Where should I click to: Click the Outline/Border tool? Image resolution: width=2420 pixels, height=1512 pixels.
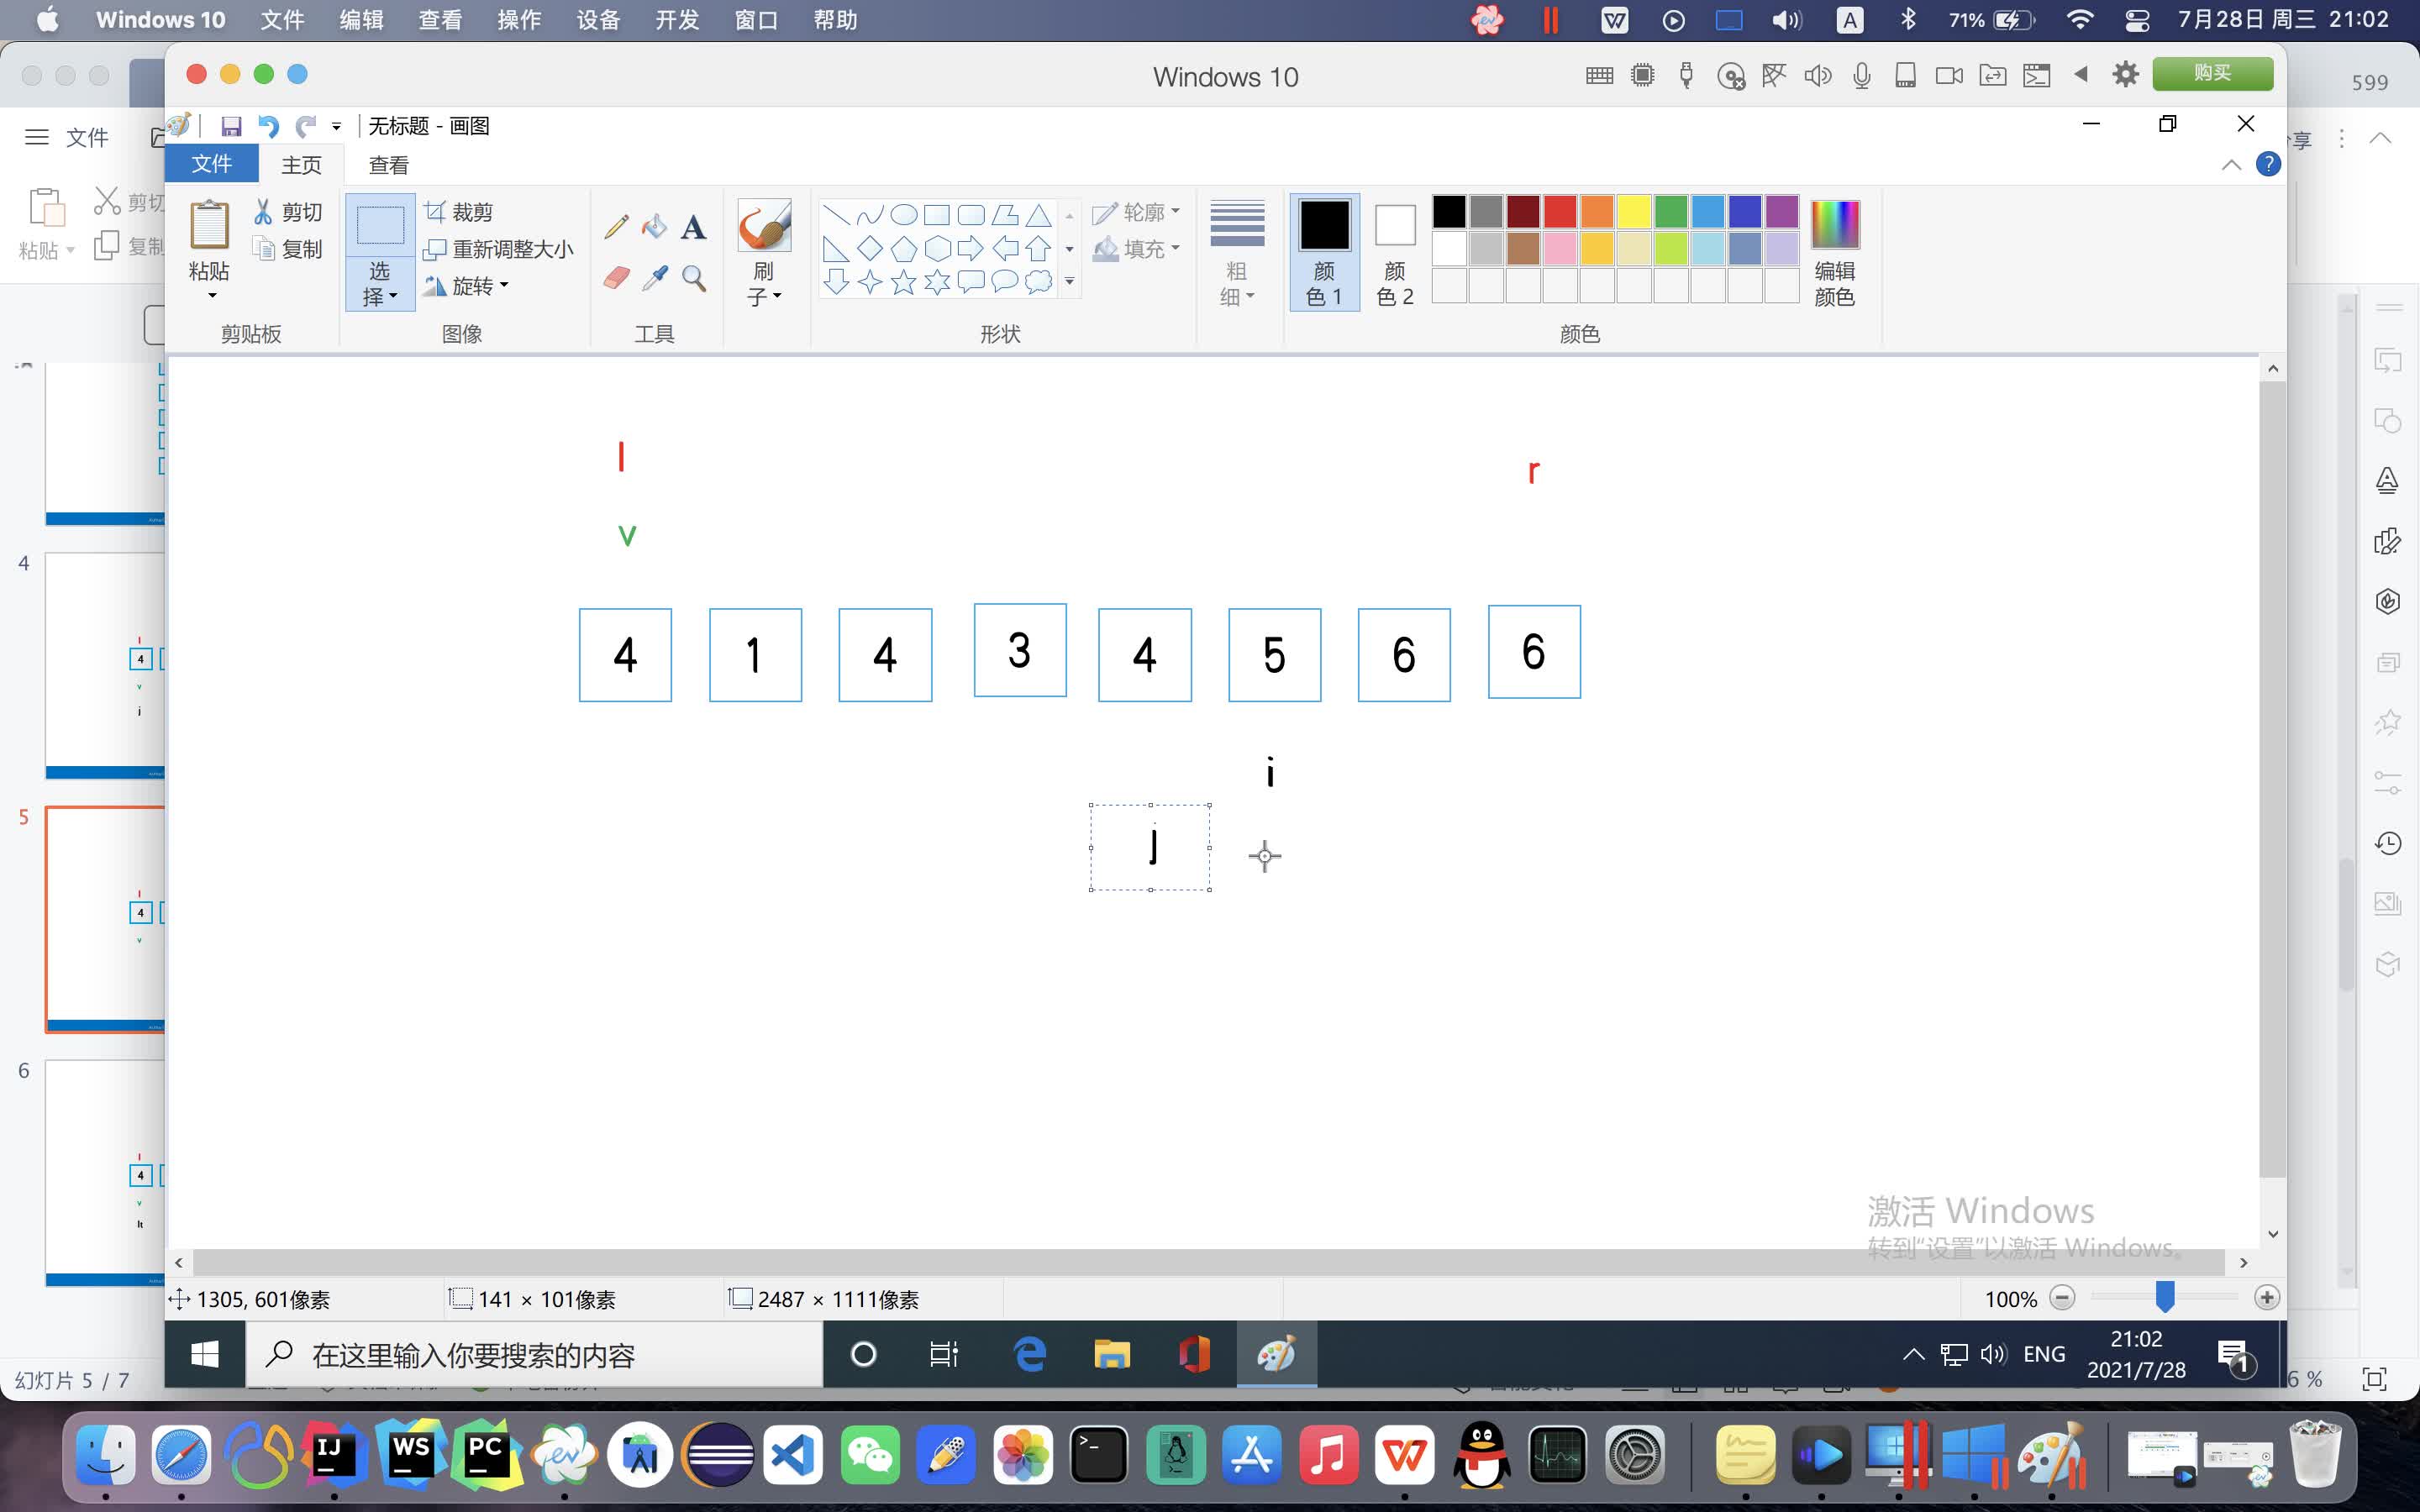tap(1134, 209)
